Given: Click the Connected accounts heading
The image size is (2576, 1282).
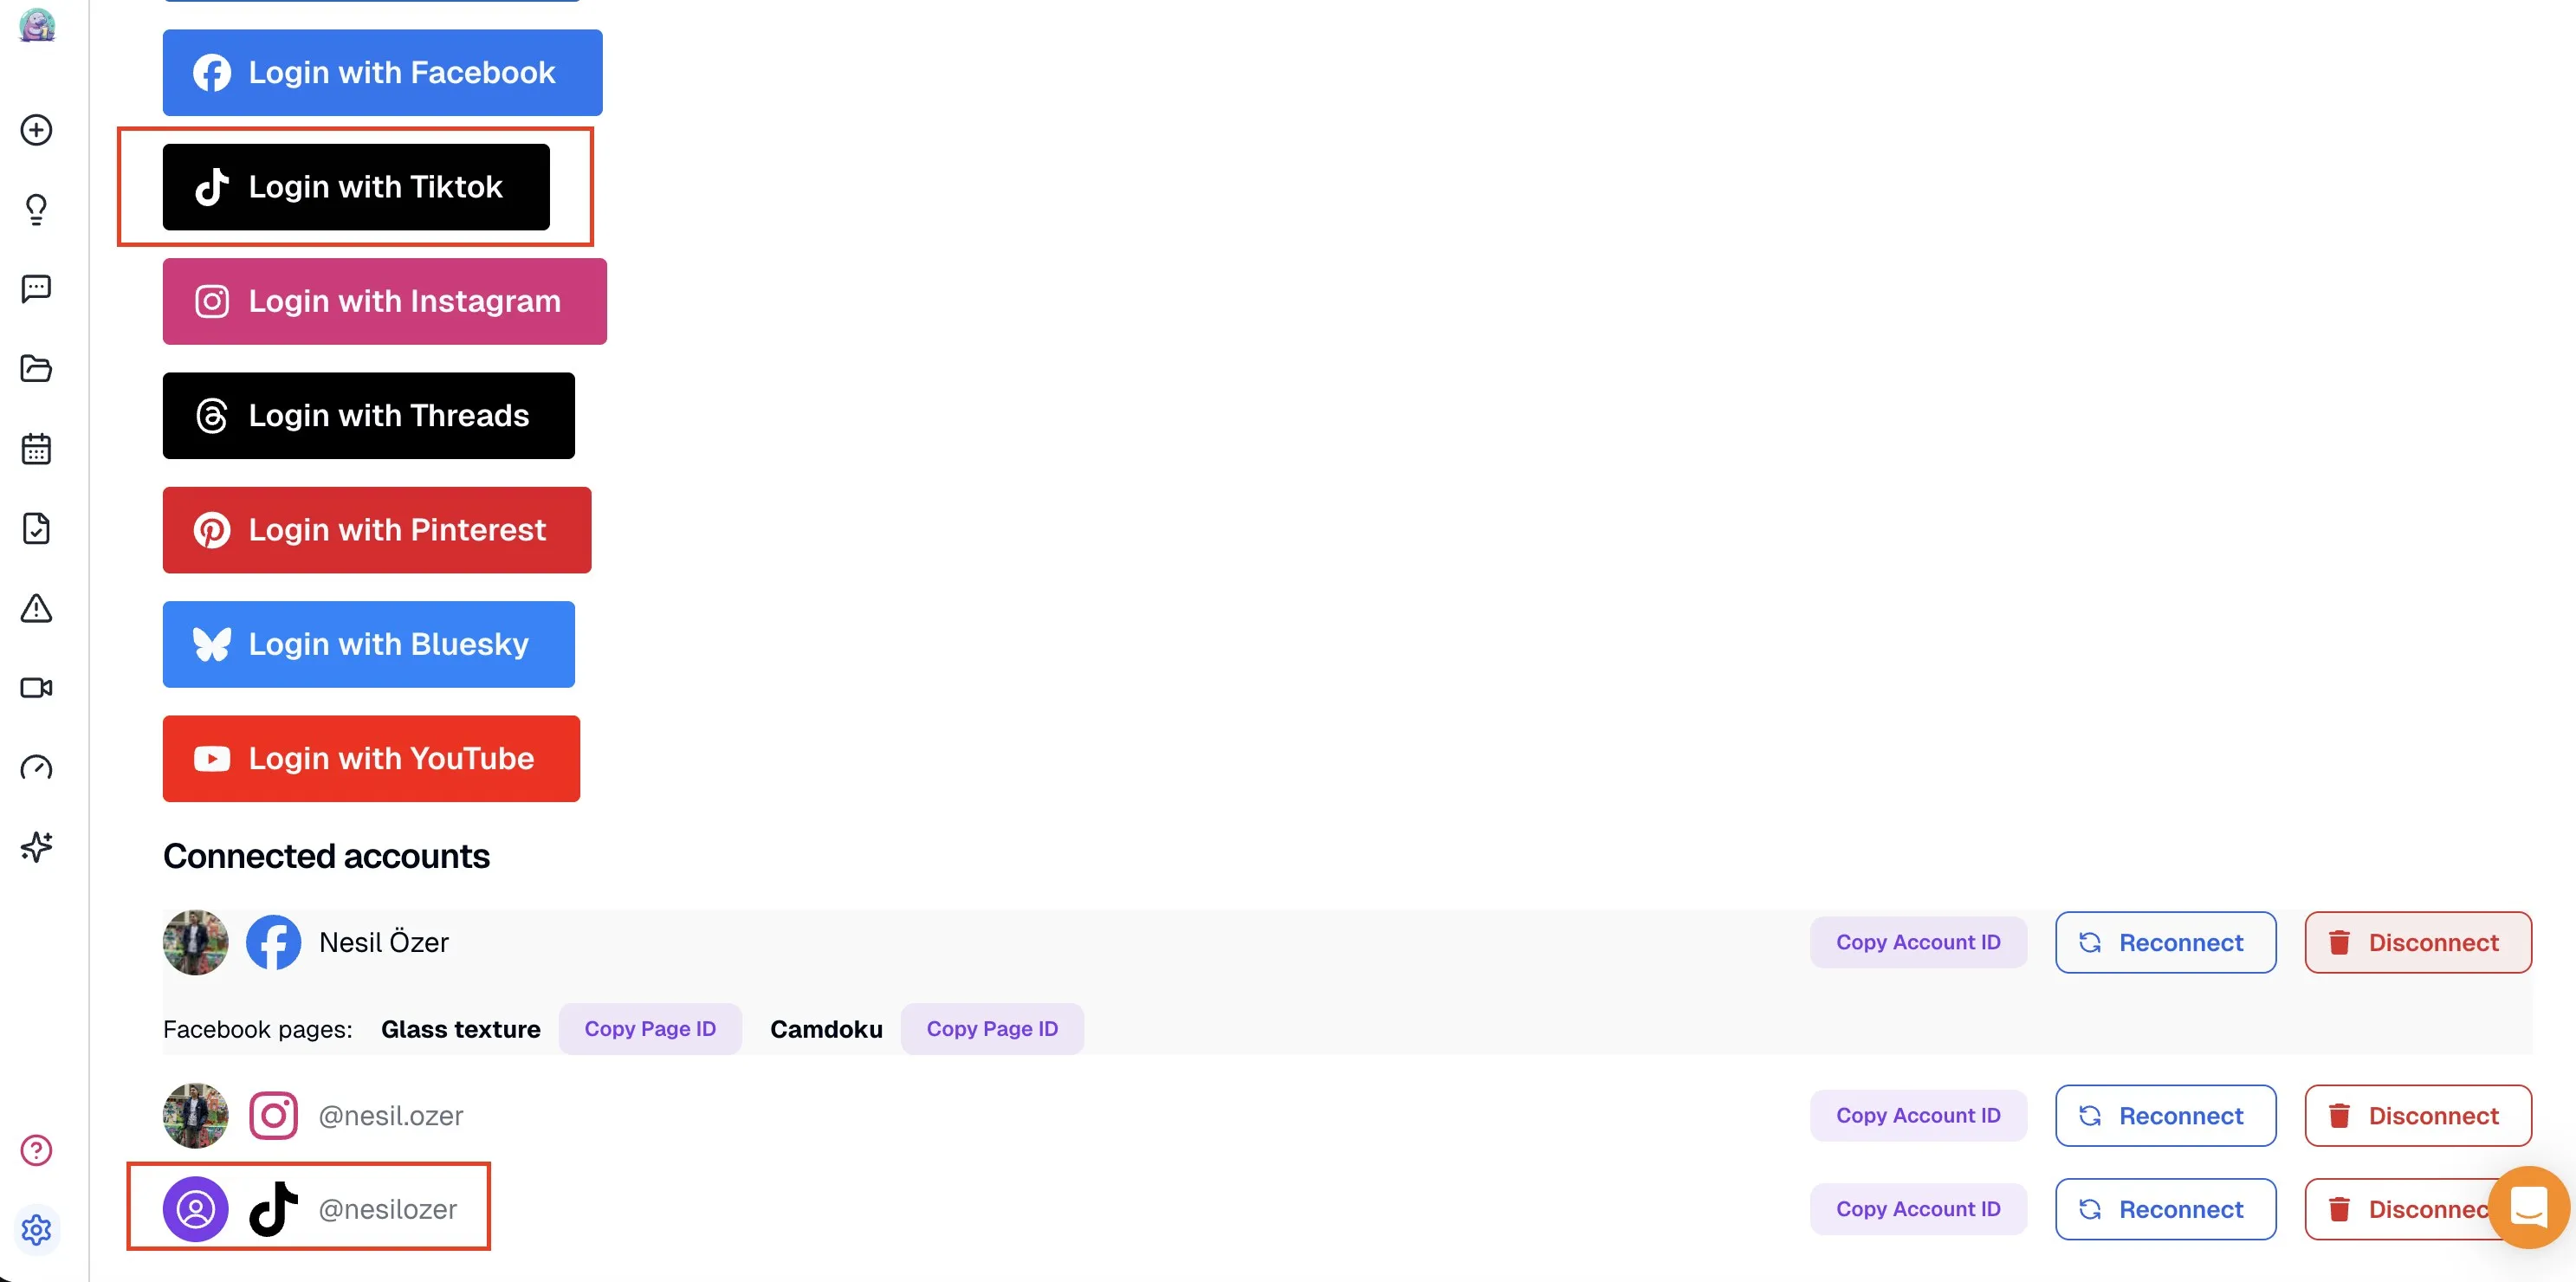Looking at the screenshot, I should [x=326, y=856].
